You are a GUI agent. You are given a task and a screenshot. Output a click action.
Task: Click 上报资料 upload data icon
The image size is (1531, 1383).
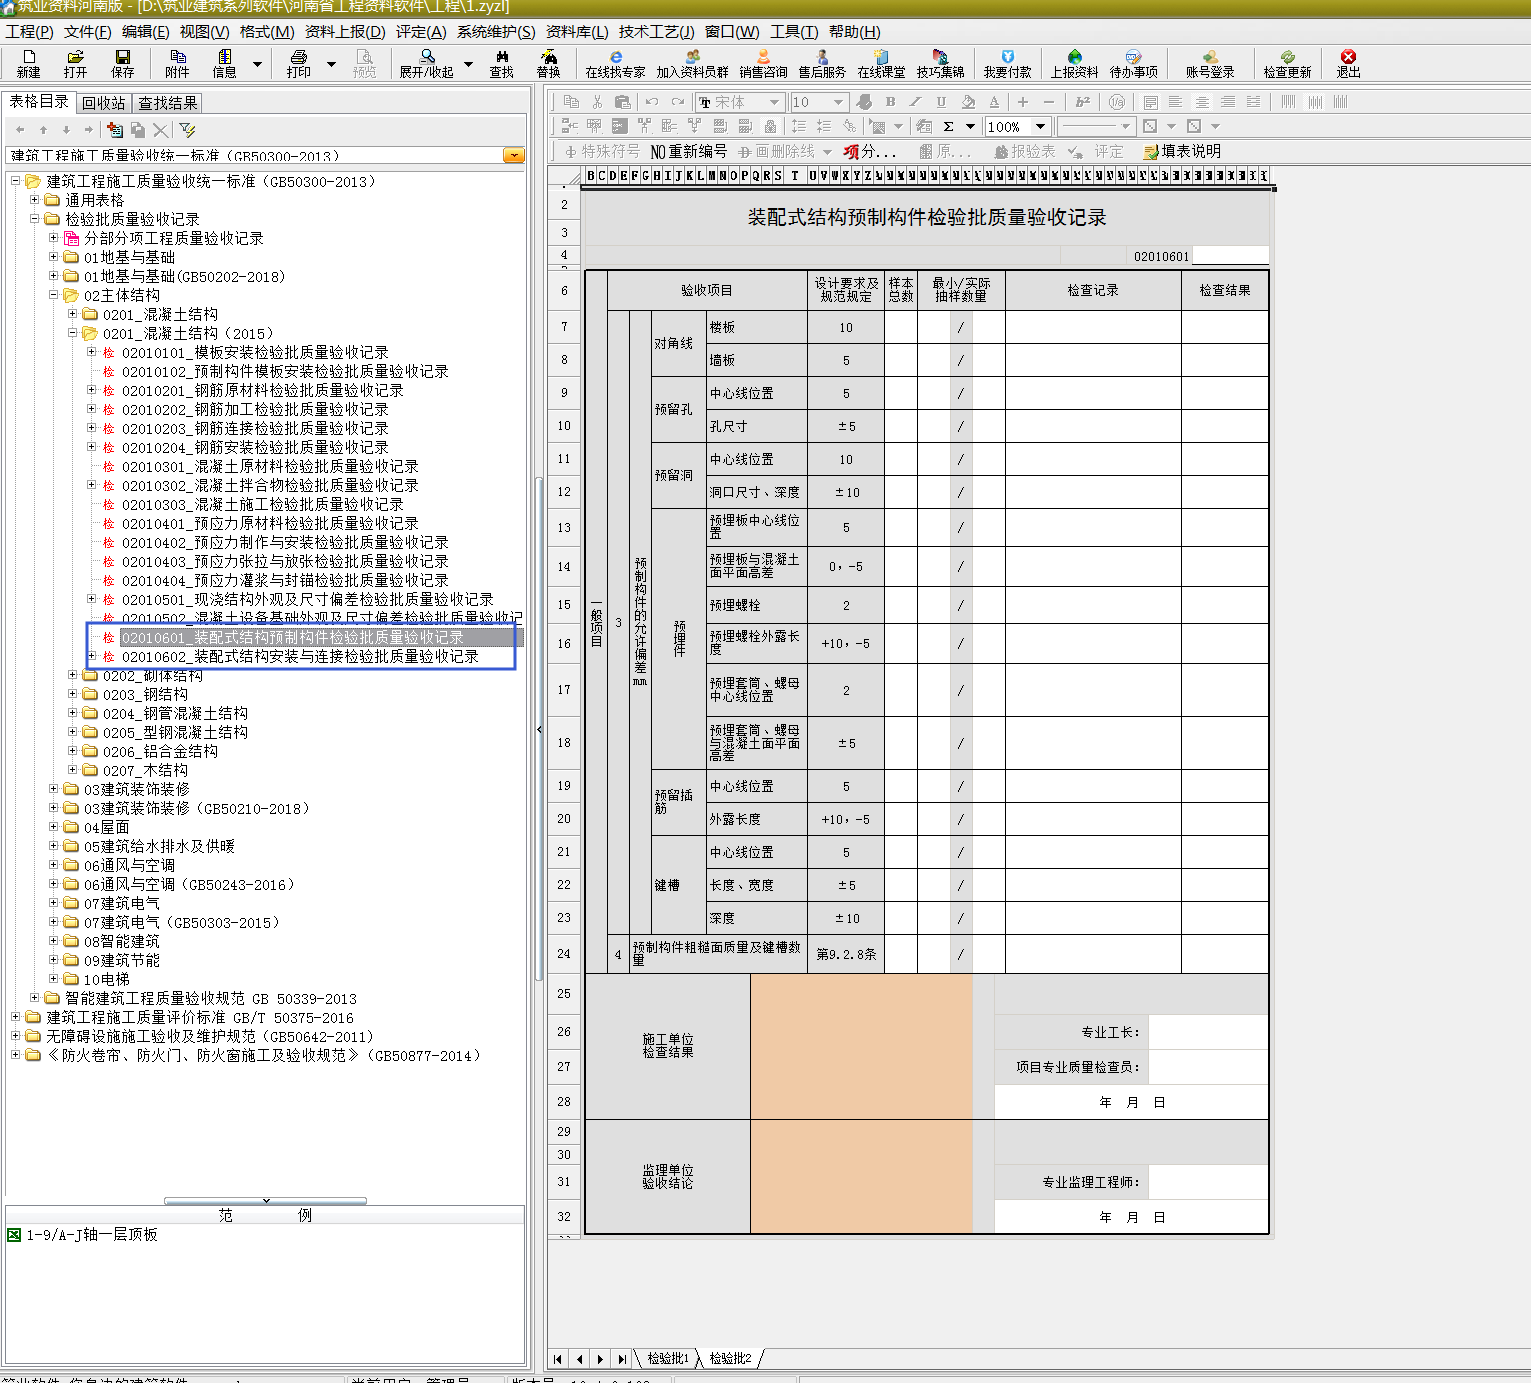[1074, 63]
